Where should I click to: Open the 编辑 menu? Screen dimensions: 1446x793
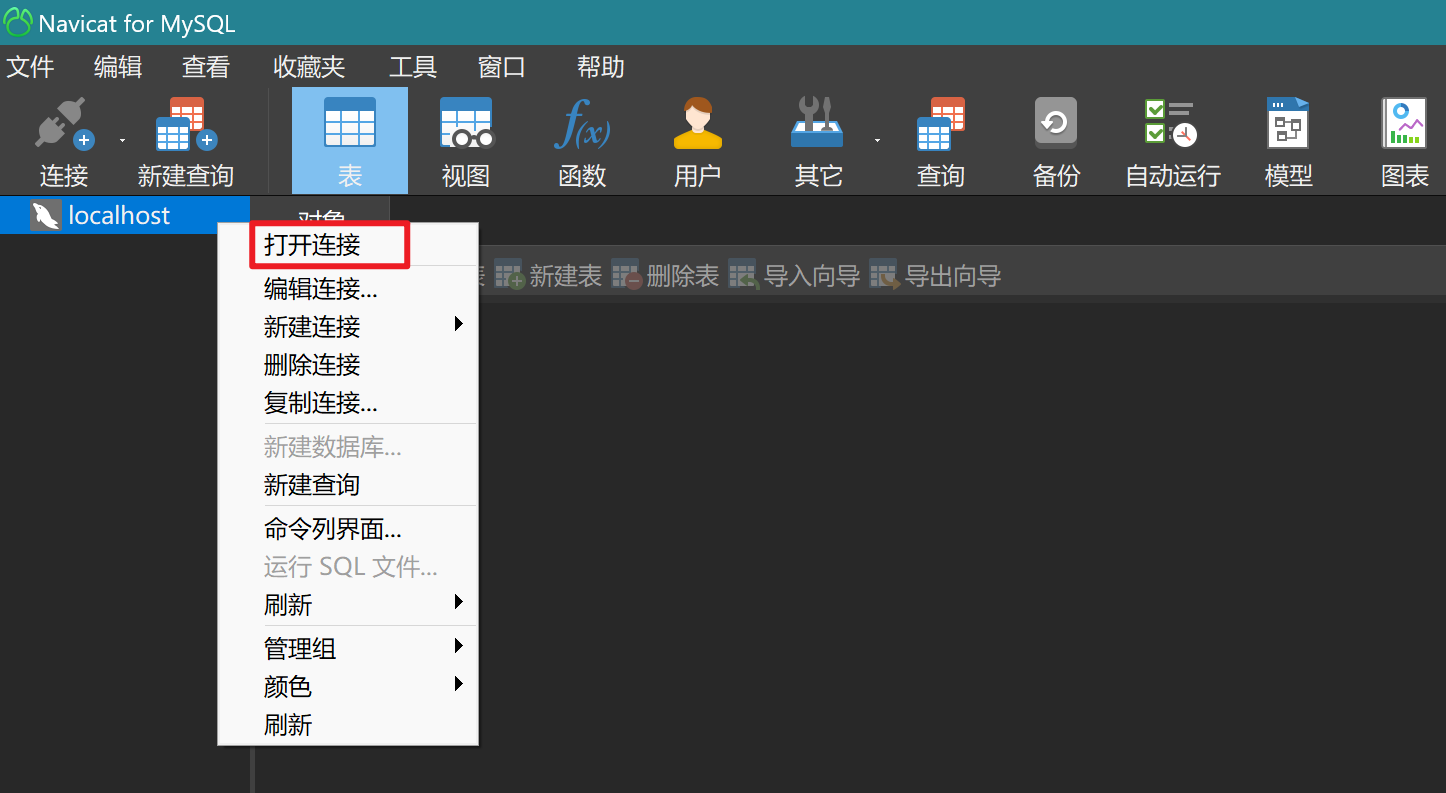118,67
